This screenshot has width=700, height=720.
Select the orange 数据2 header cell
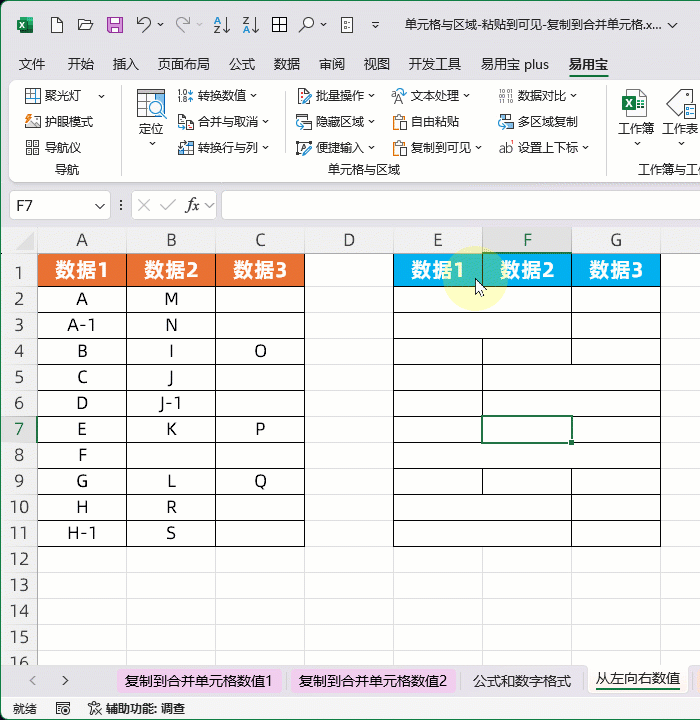[x=171, y=269]
